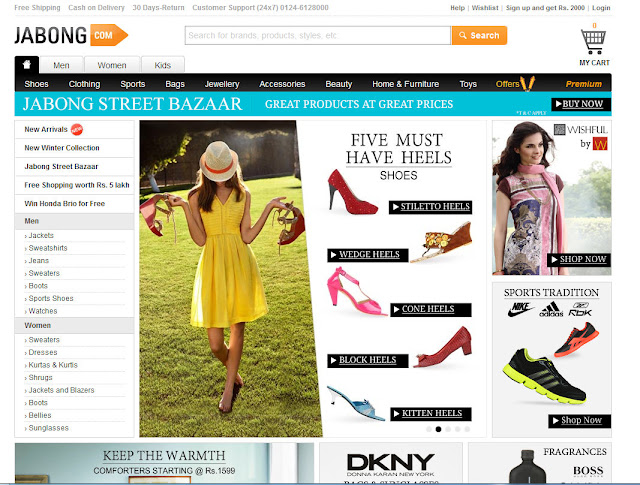Viewport: 640px width, 485px height.
Task: Click the blue kitten heel shoe image
Action: point(356,403)
